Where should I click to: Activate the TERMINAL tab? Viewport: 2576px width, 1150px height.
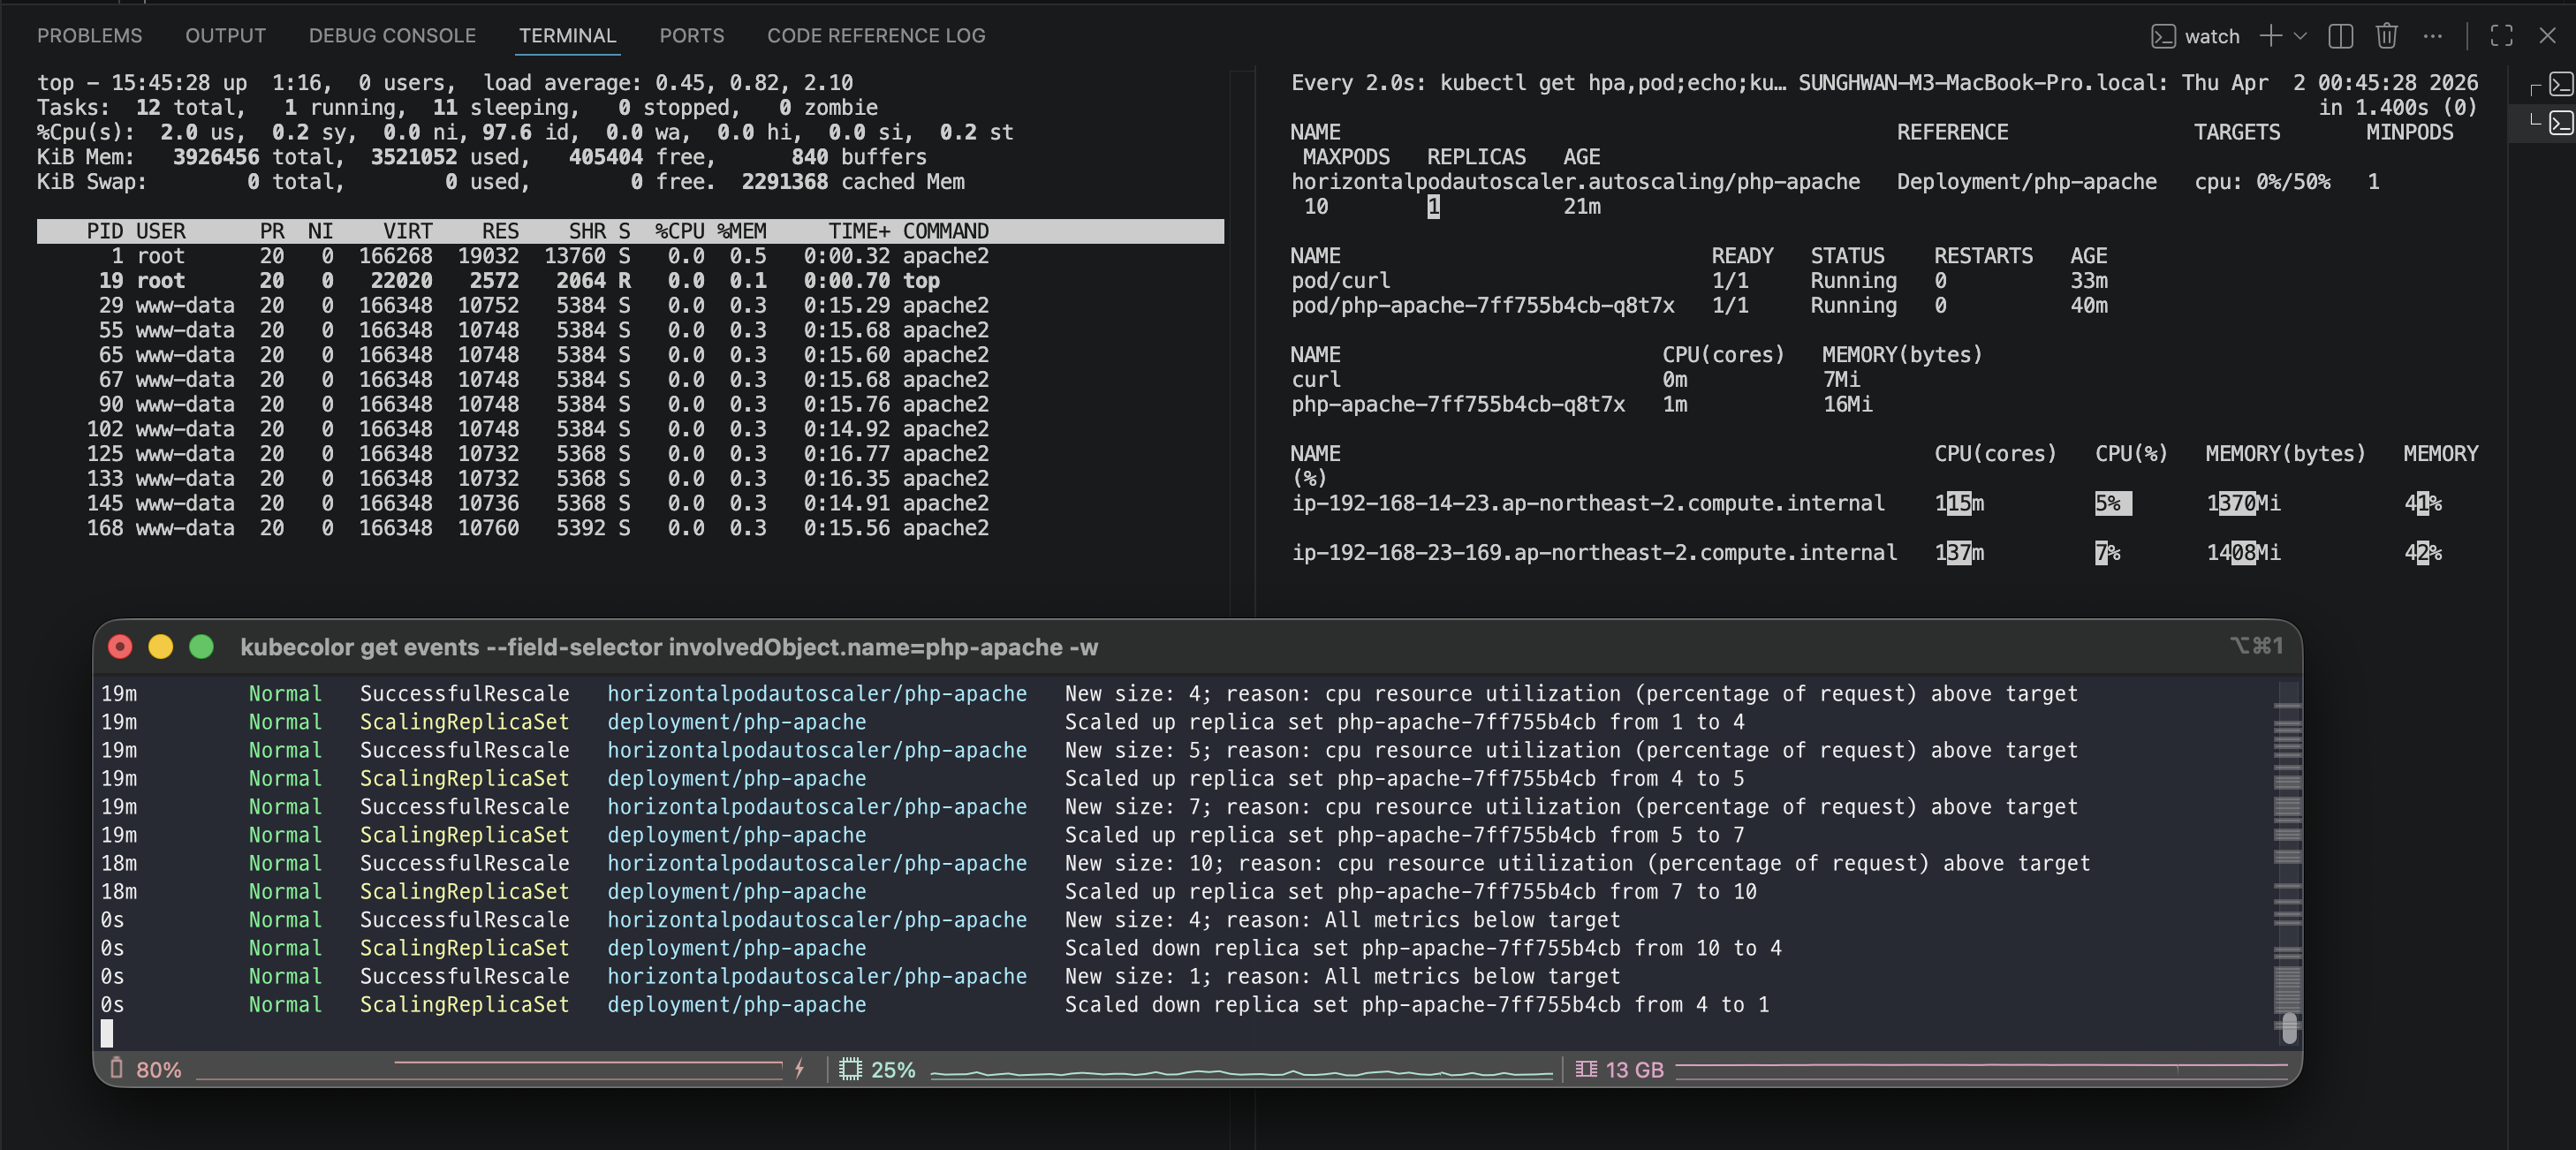567,36
